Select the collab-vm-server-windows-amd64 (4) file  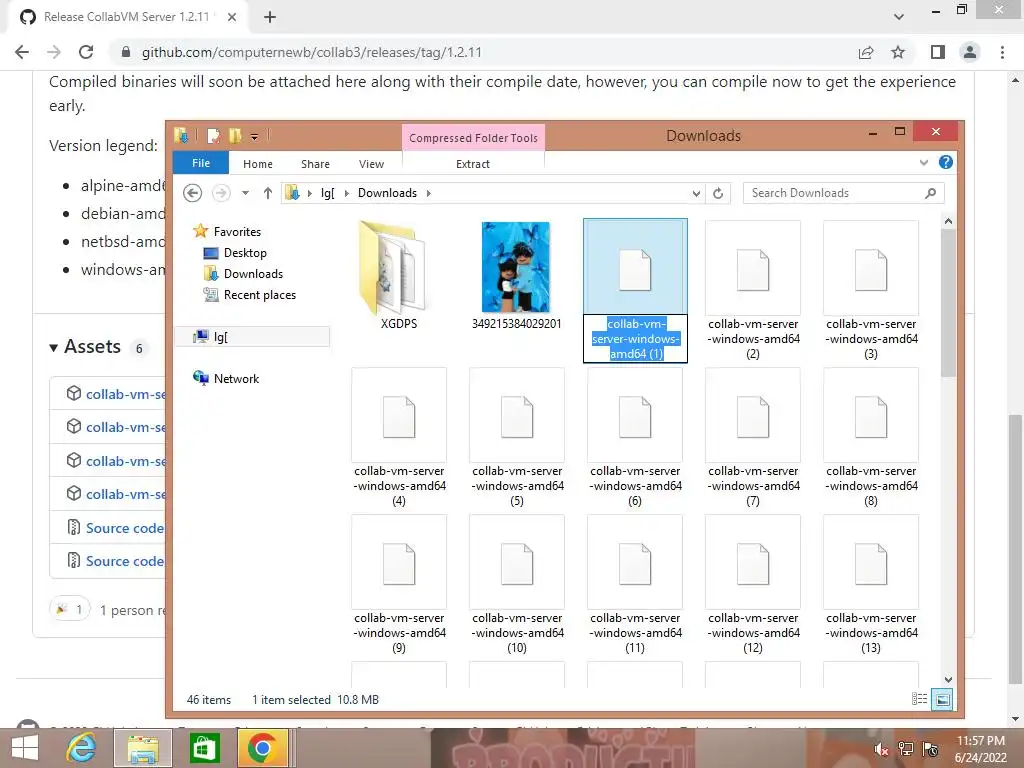398,438
